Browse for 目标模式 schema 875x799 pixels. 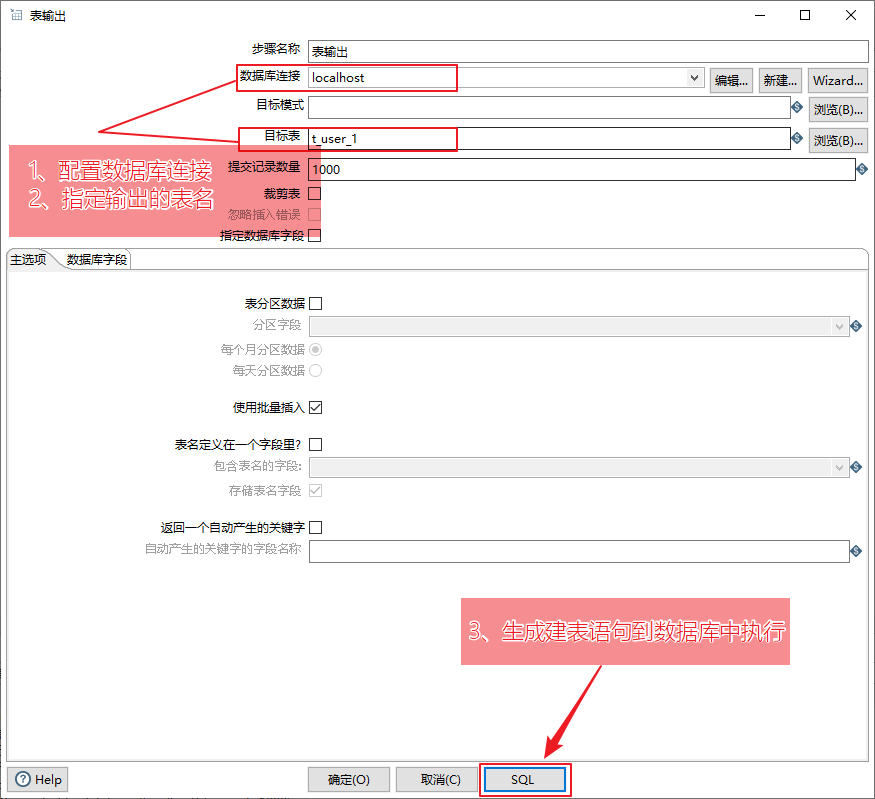tap(838, 109)
